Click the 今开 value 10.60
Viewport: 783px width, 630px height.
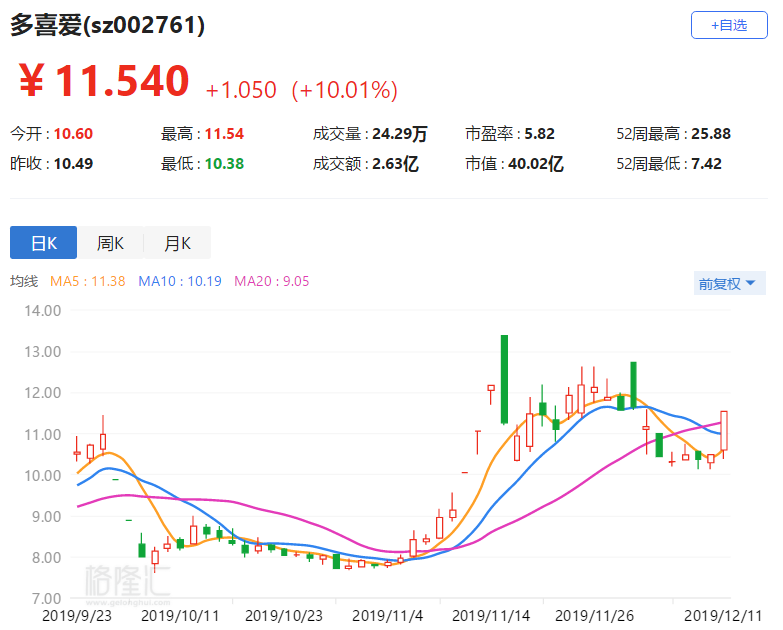[x=73, y=134]
